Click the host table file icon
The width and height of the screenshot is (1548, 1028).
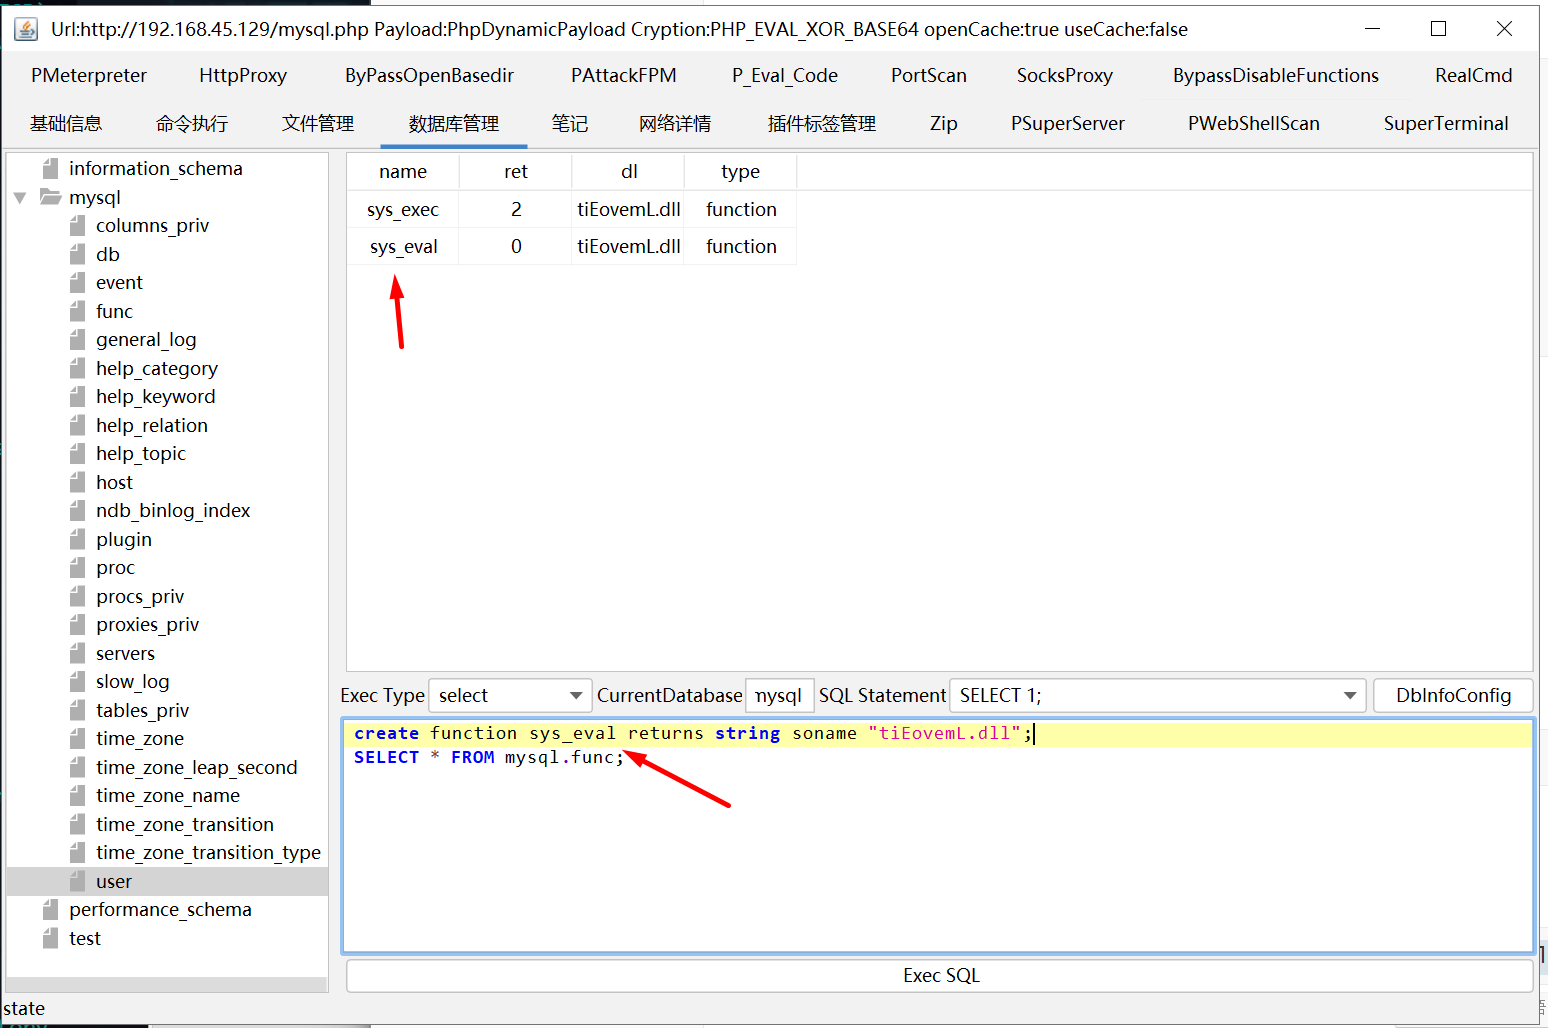[x=78, y=482]
